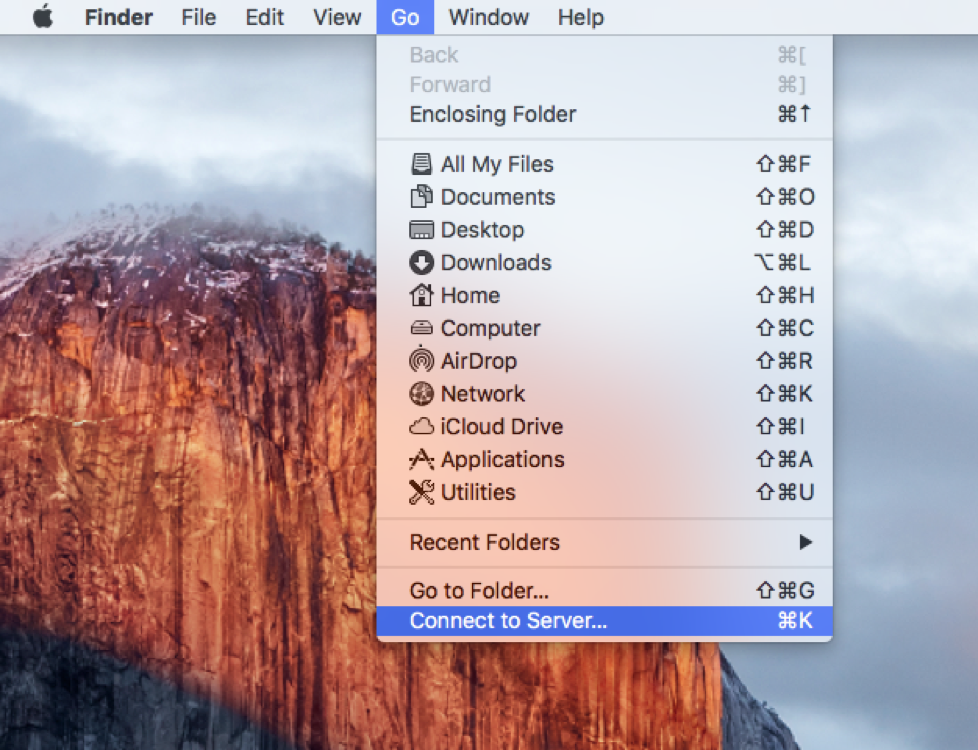Click the ⇧⌘G shortcut beside Go to Folder
The height and width of the screenshot is (750, 978).
(x=785, y=590)
